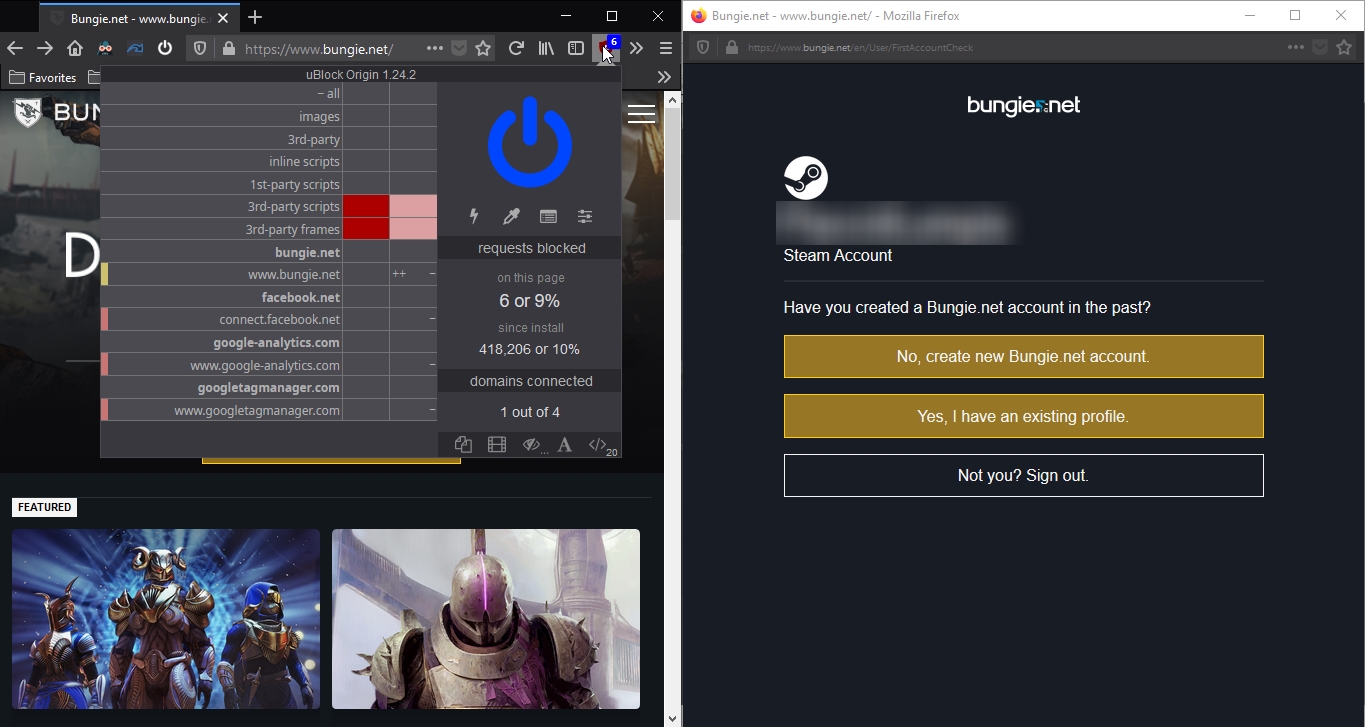Click the global 3rd-party scripts red block cell
This screenshot has width=1365, height=727.
(x=366, y=207)
